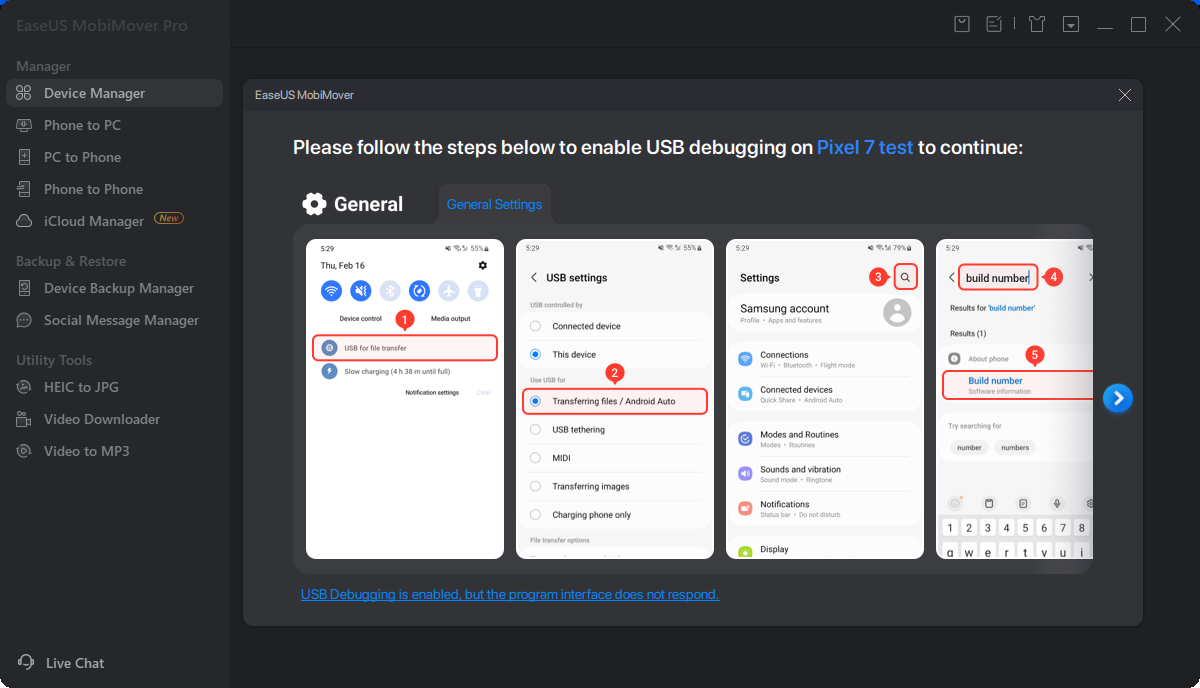The image size is (1200, 688).
Task: Close the EaseUS MobiMover dialog
Action: (1125, 95)
